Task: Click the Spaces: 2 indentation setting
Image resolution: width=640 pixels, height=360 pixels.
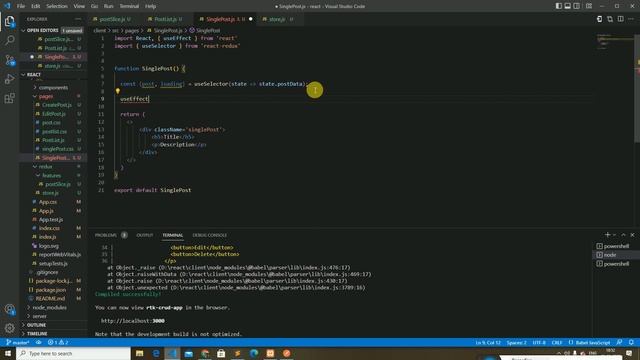Action: 516,342
